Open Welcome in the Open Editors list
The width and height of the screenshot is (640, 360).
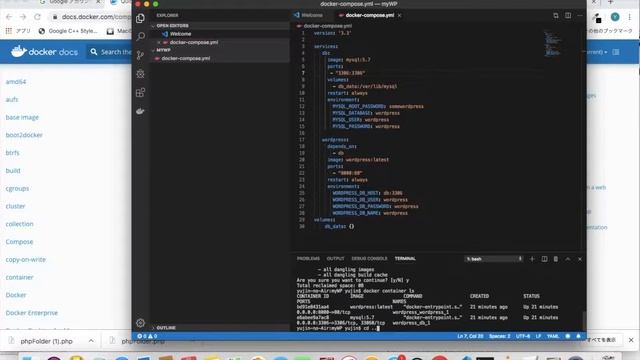[180, 34]
